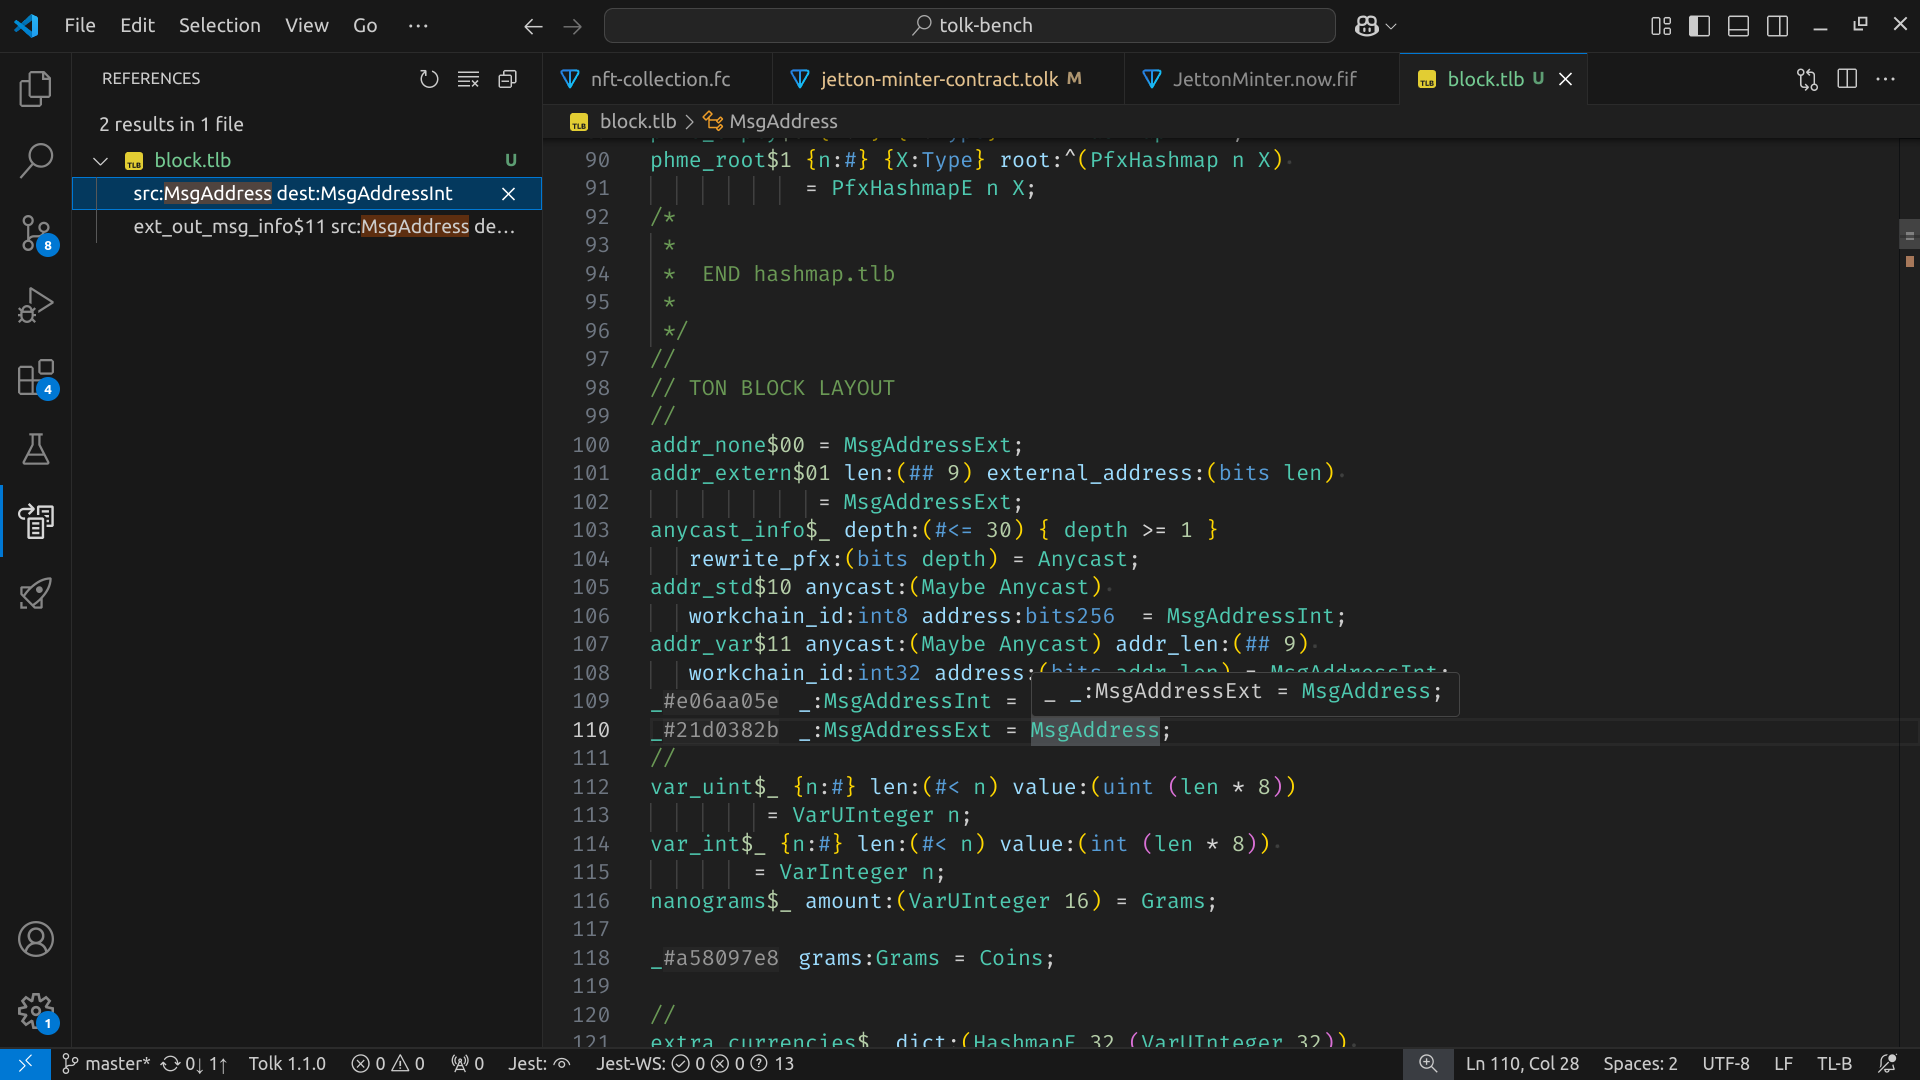Switch to JettonMinter.now.fif tab
1920x1080 pixels.
click(1264, 79)
